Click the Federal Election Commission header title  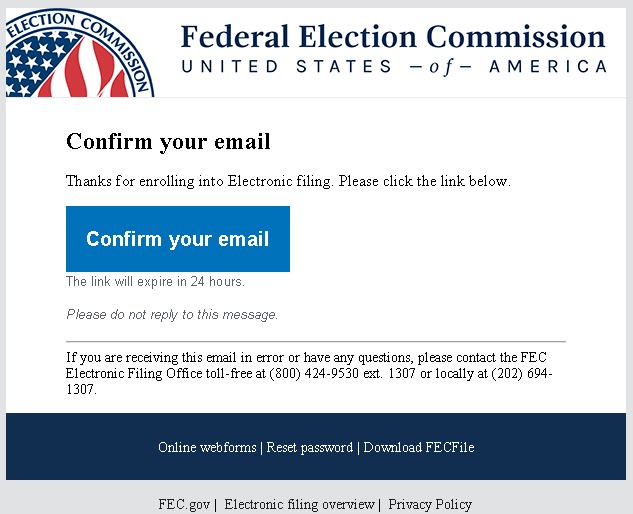click(393, 37)
